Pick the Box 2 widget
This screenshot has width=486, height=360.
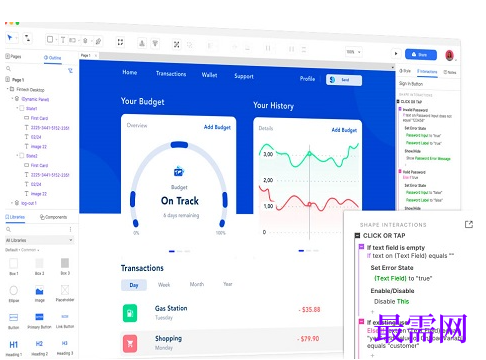[39, 266]
